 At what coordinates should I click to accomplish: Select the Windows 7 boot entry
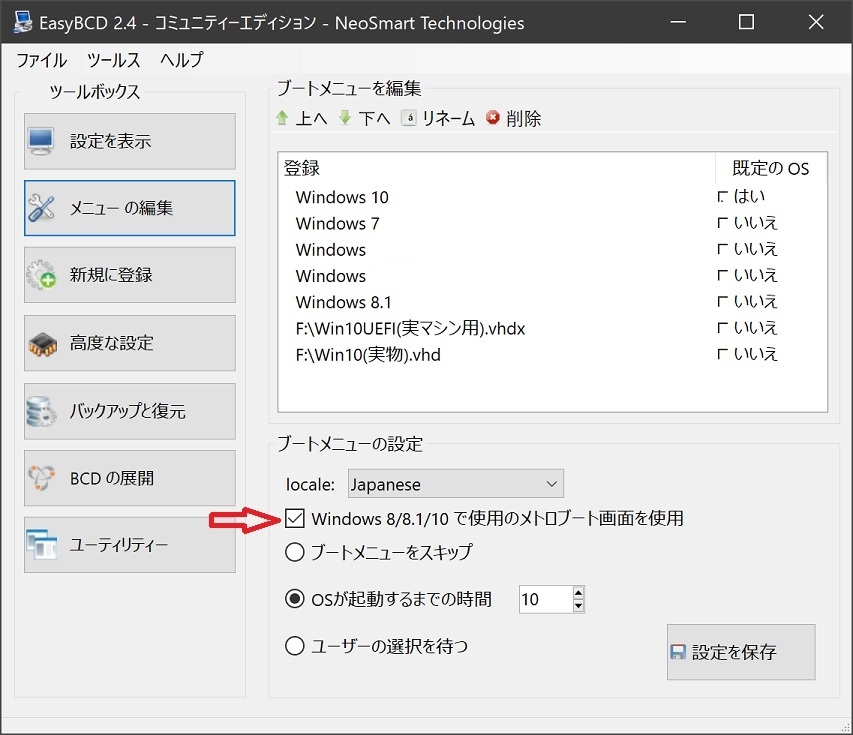point(337,223)
